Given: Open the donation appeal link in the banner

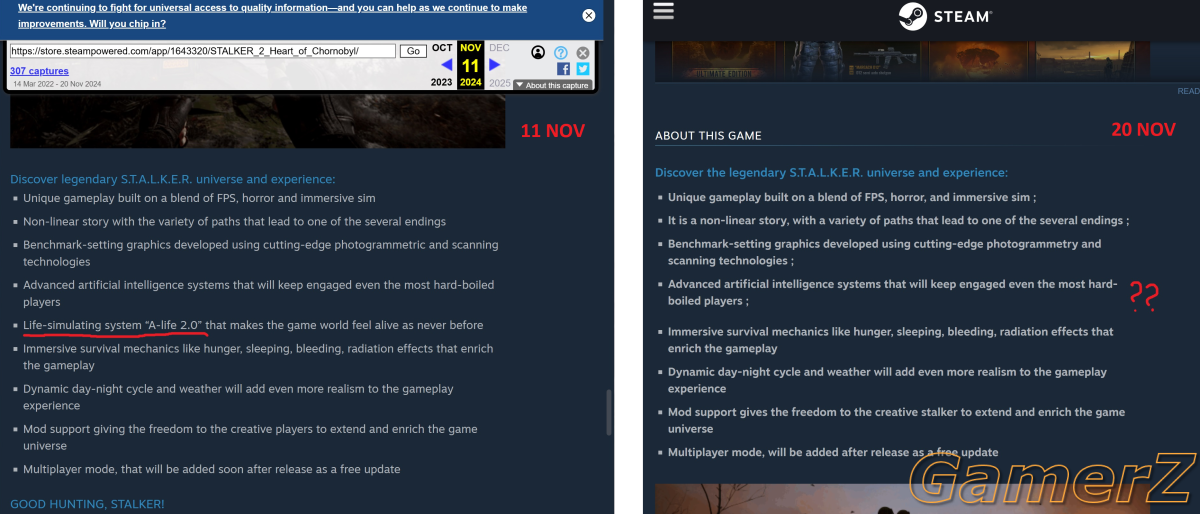Looking at the screenshot, I should (272, 15).
